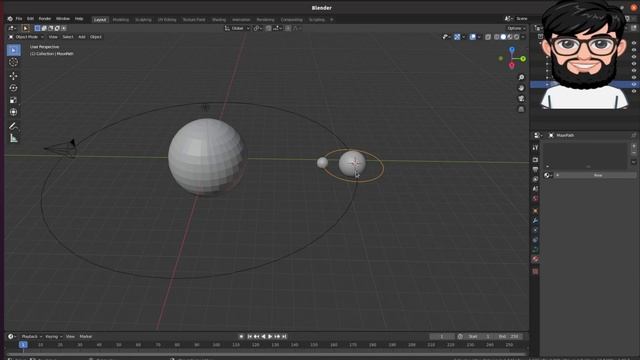Click the Blender logo menu icon

click(x=10, y=19)
